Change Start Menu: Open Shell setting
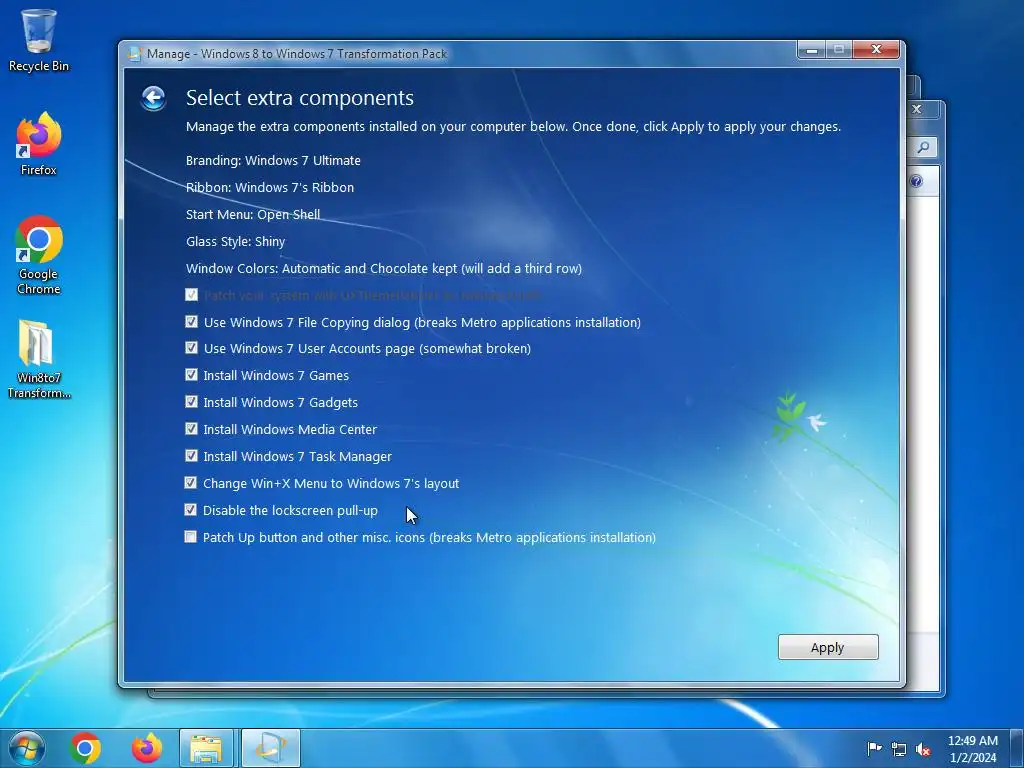The width and height of the screenshot is (1024, 768). tap(253, 214)
